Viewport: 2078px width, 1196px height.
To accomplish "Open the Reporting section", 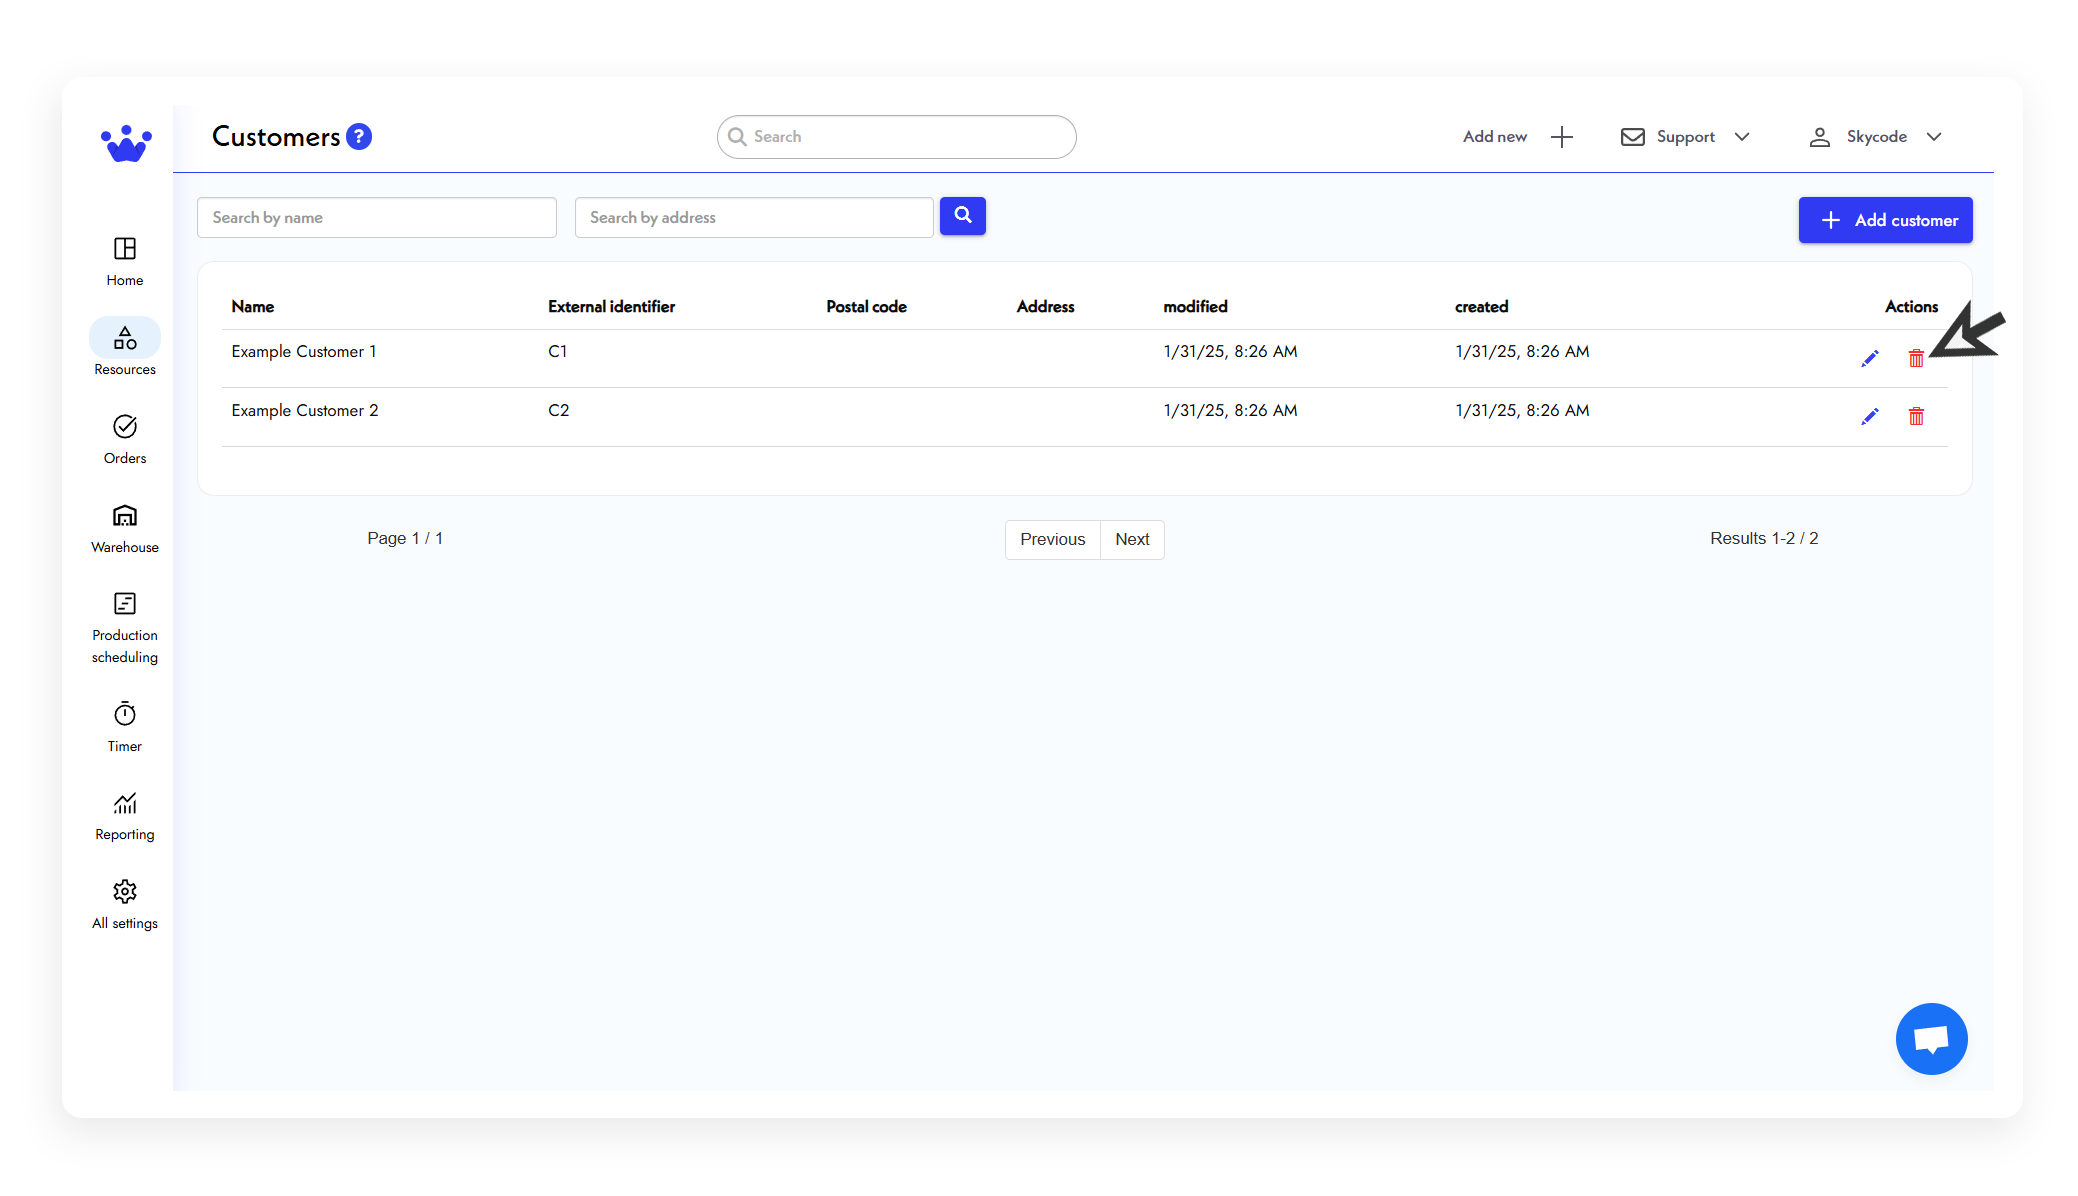I will tap(125, 816).
